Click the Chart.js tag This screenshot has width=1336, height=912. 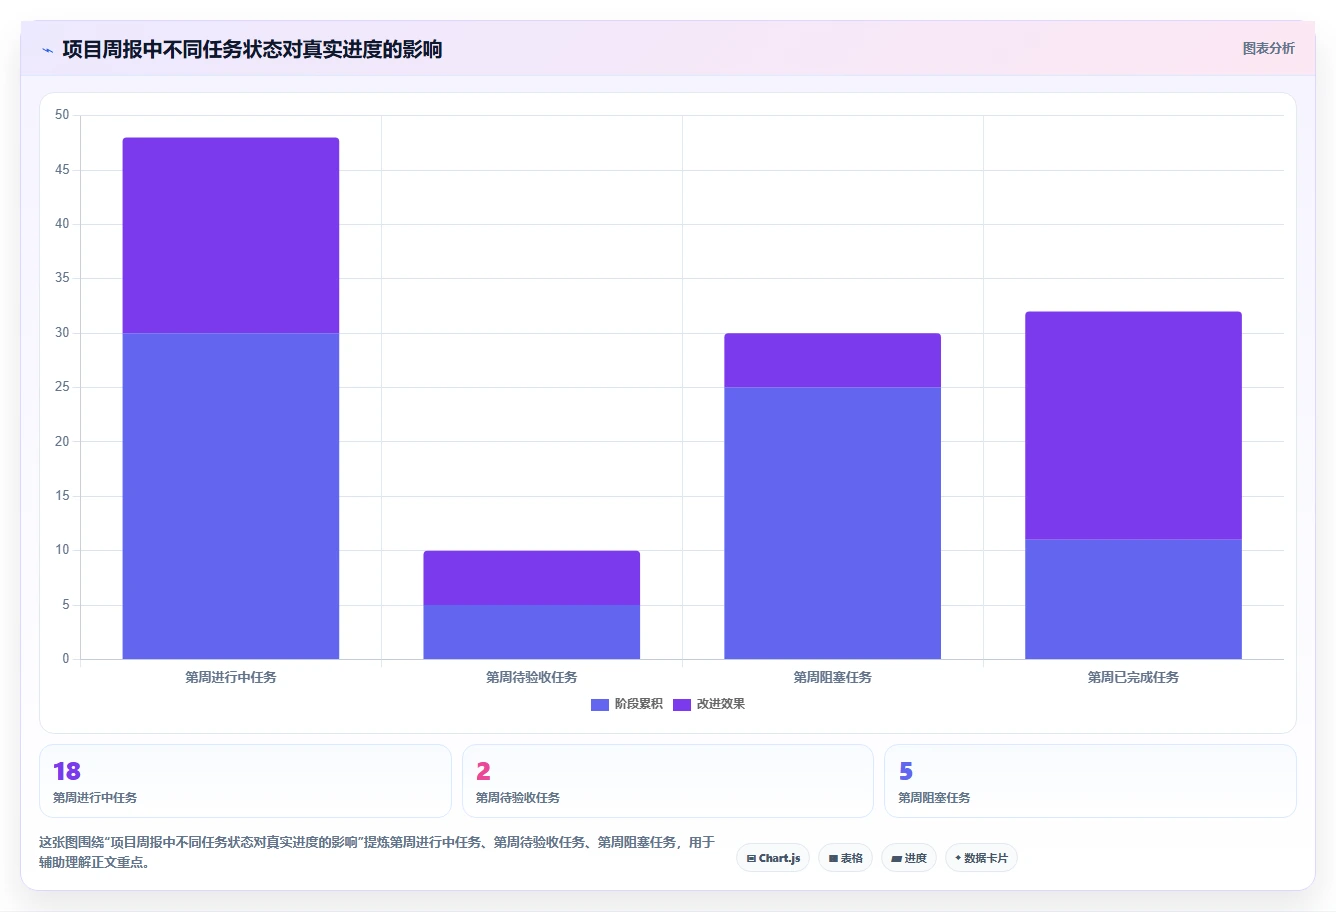pos(773,858)
